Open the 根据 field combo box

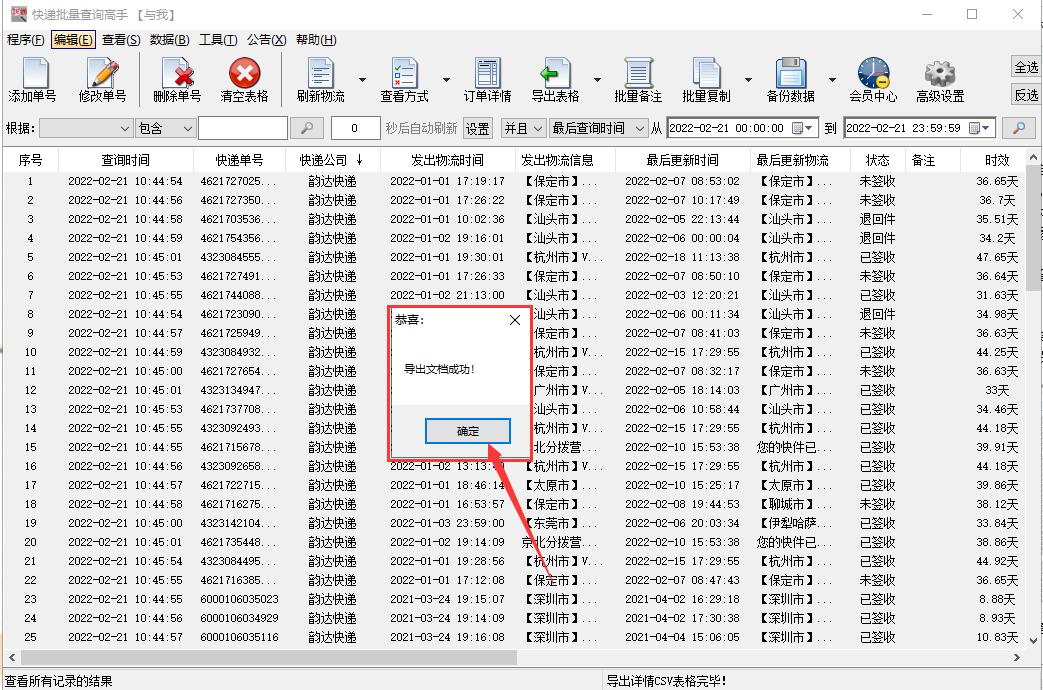coord(85,128)
